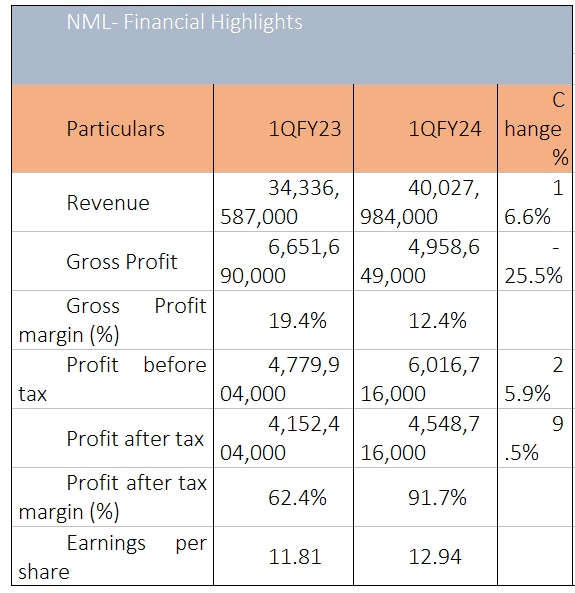Select the Particulars header cell
This screenshot has width=575, height=593.
pos(112,129)
